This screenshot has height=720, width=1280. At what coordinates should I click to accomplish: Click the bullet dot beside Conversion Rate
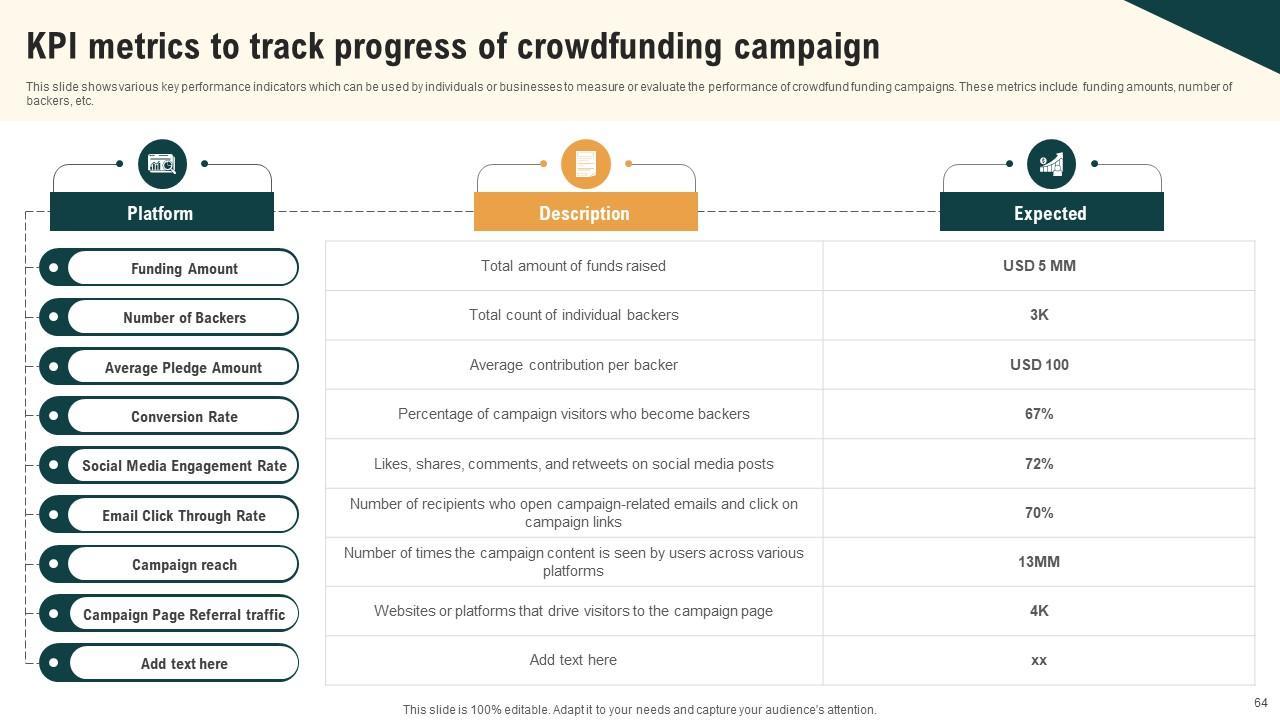click(54, 416)
